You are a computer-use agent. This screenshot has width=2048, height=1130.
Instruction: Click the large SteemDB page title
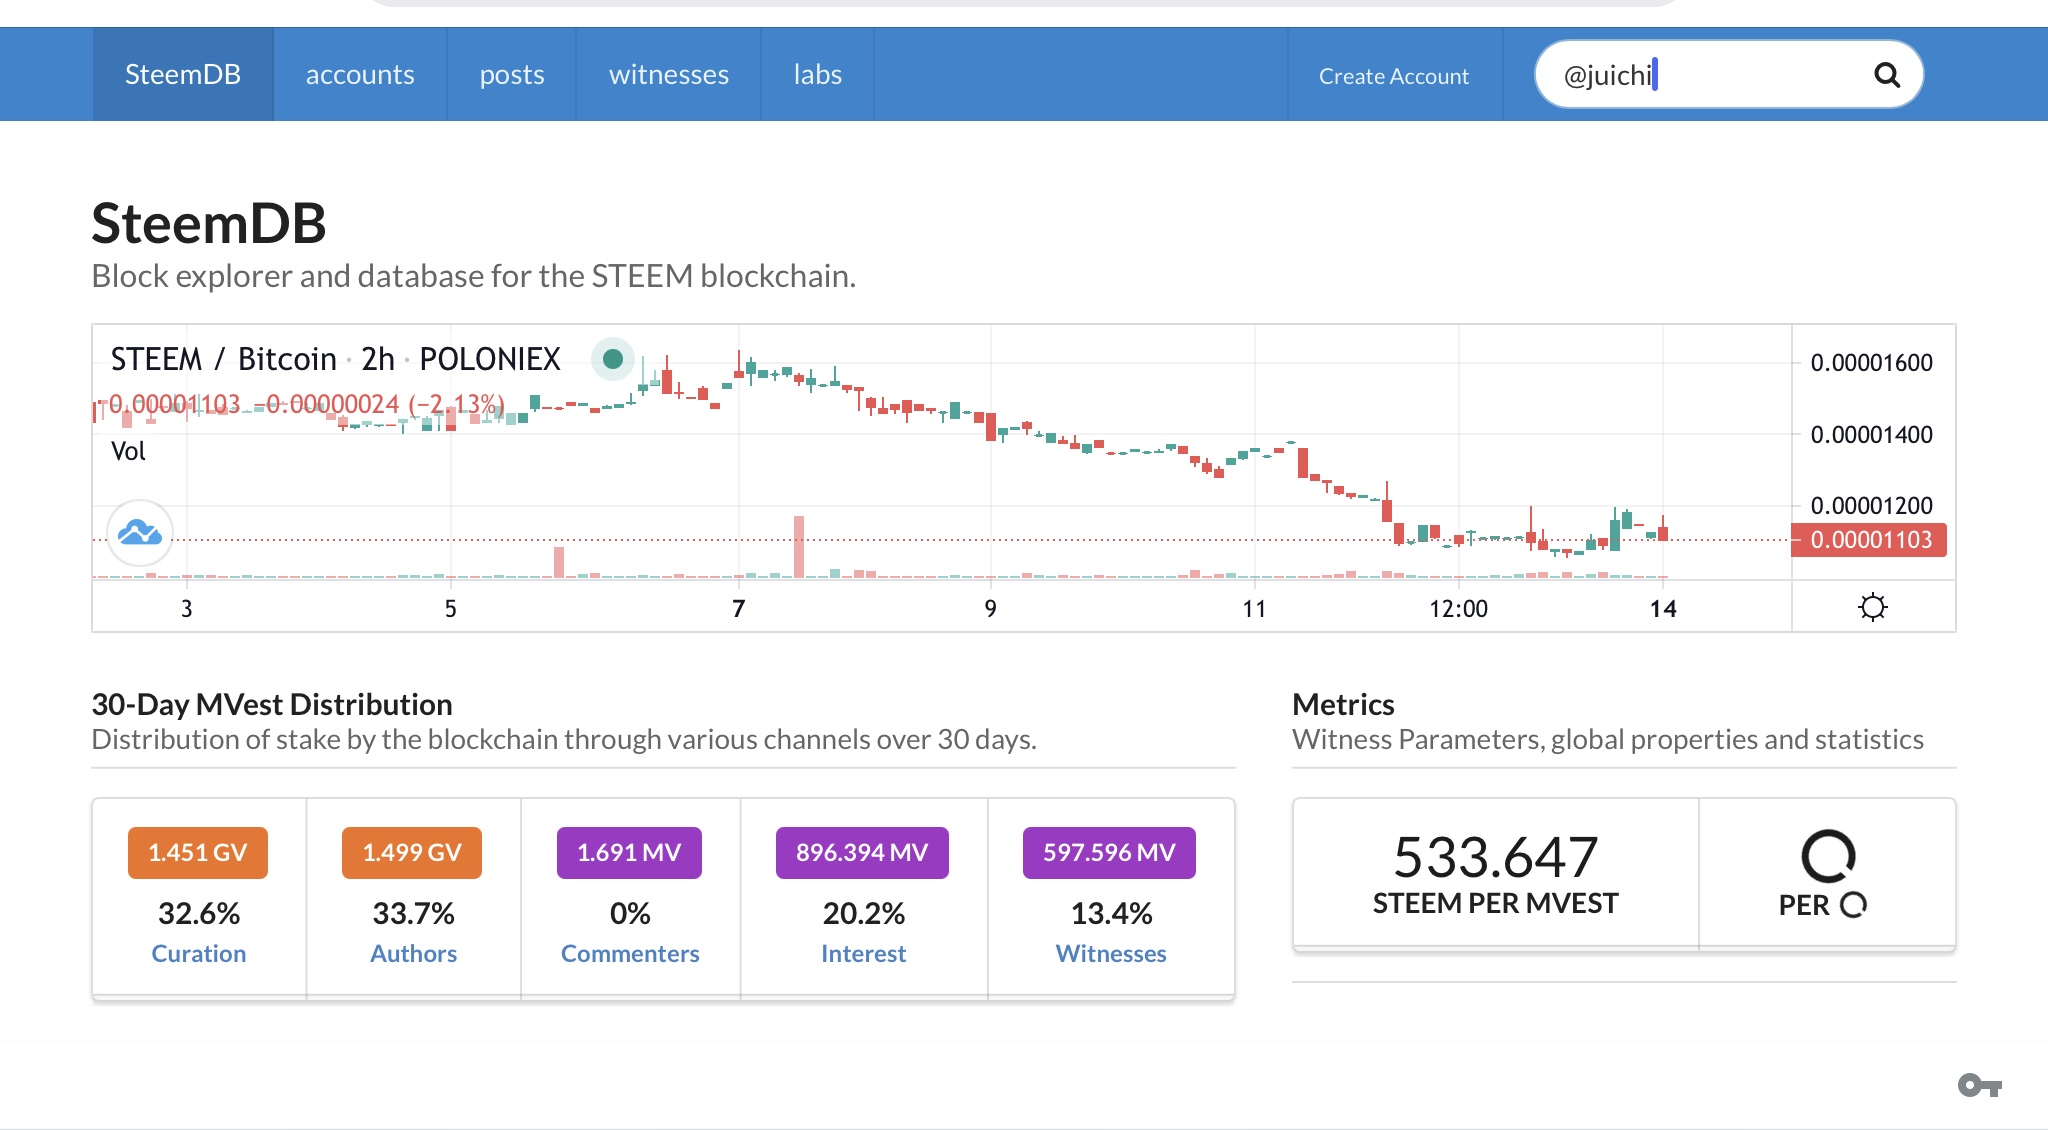(x=209, y=223)
